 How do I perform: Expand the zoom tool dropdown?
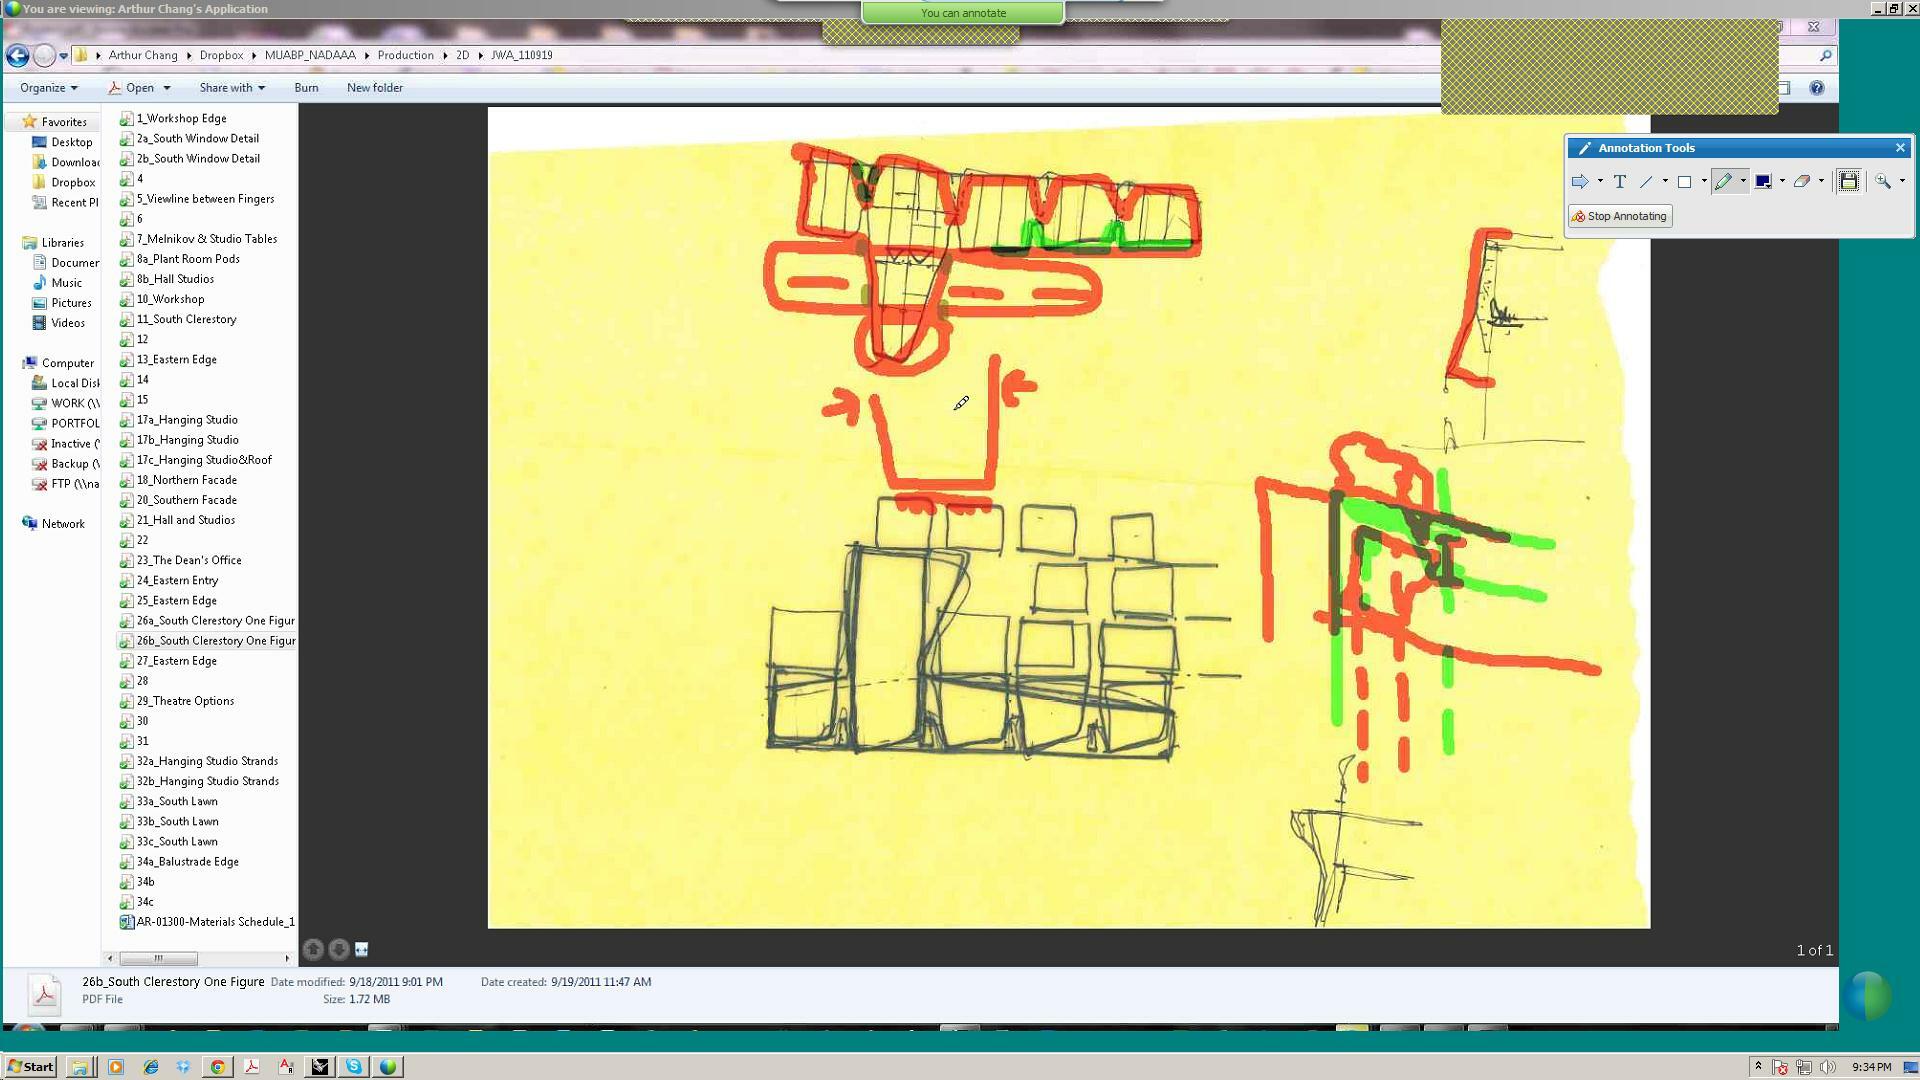[x=1902, y=181]
